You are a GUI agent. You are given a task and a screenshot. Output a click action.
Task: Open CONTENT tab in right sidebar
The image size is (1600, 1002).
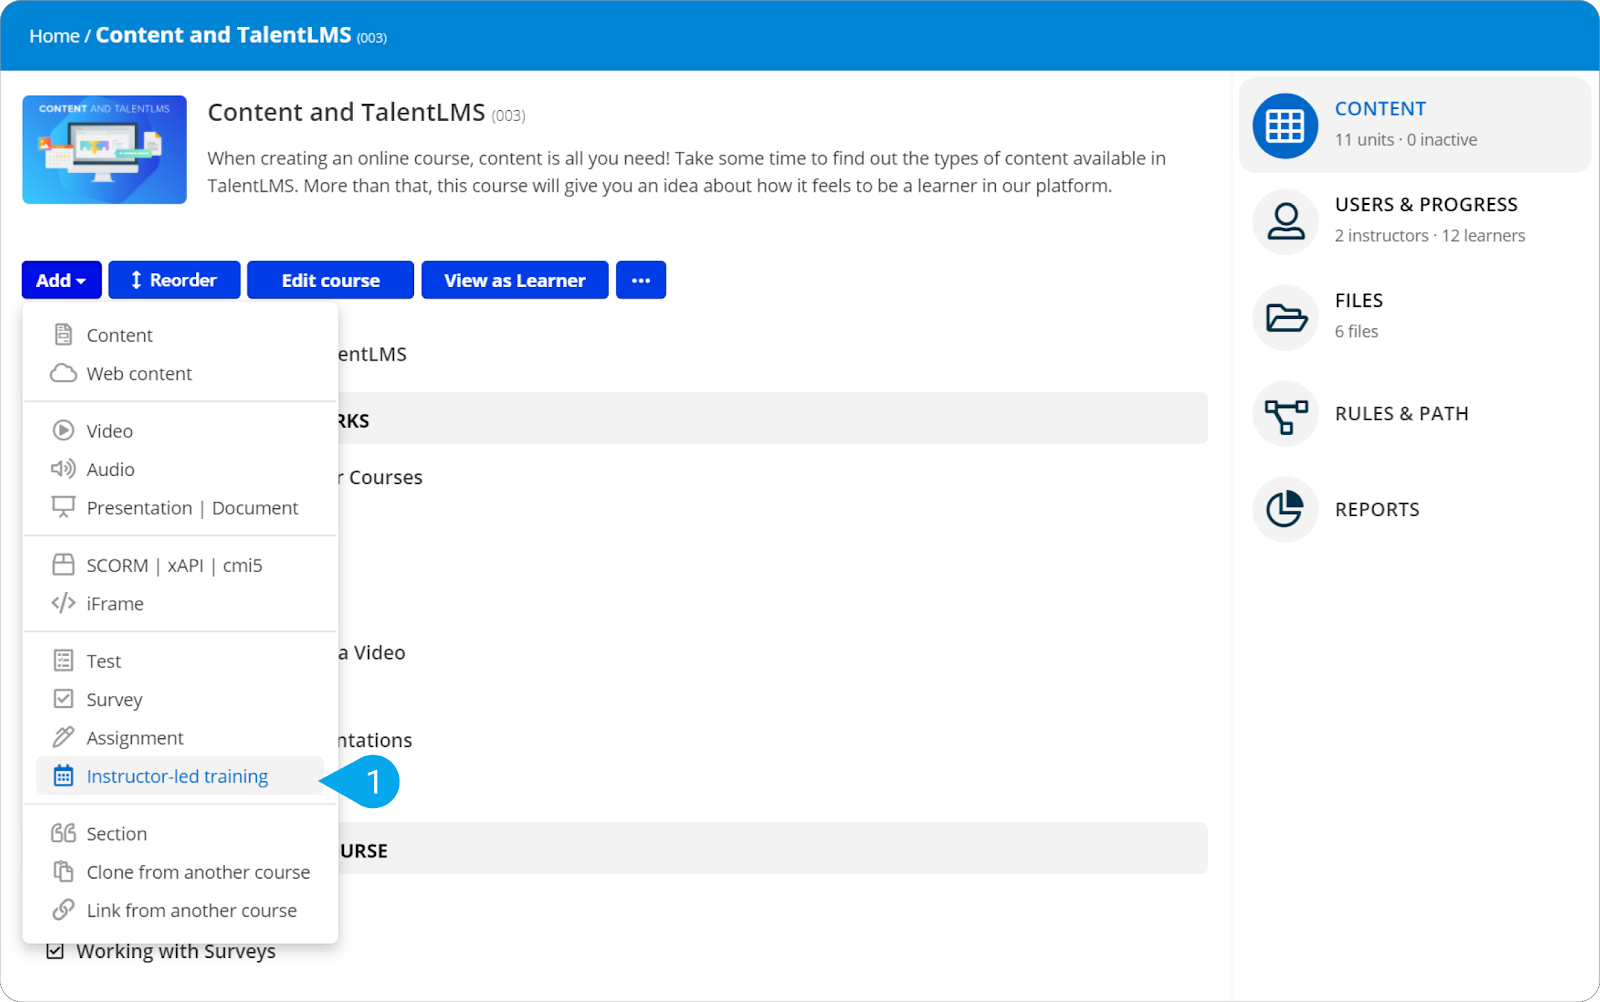point(1414,125)
